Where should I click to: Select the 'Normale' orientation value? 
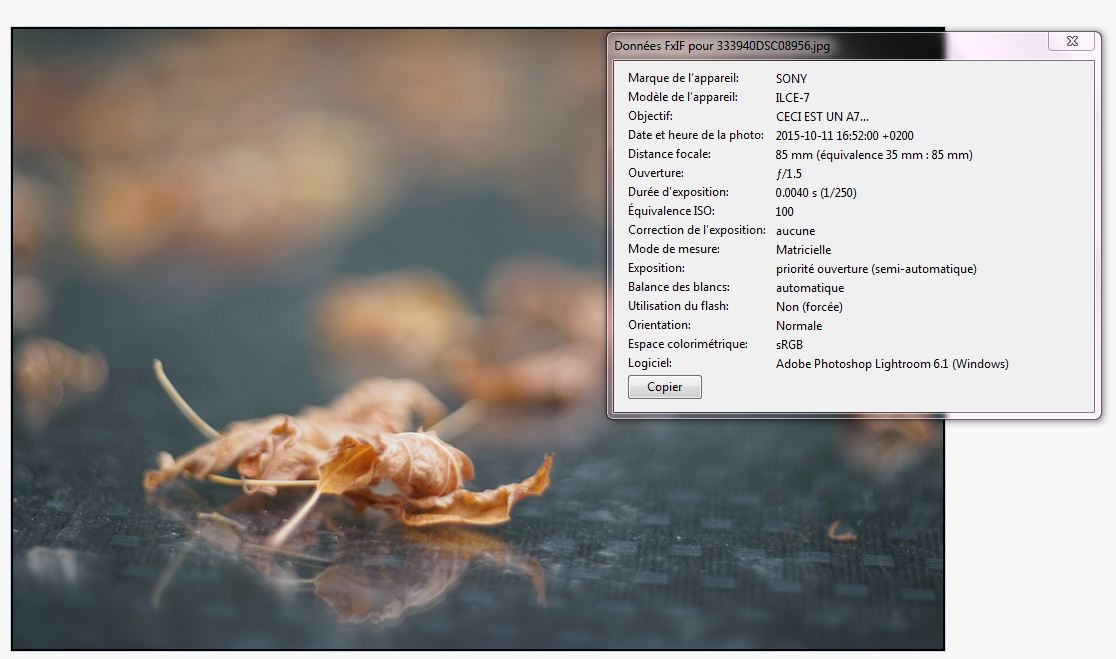[799, 326]
